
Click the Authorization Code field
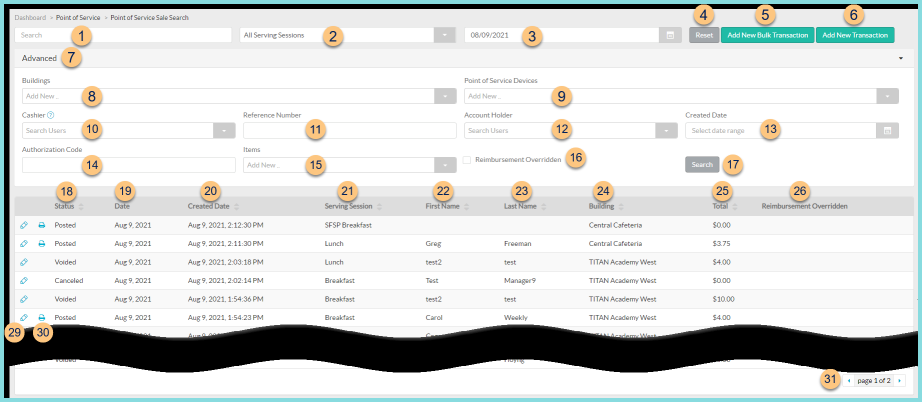[x=129, y=165]
